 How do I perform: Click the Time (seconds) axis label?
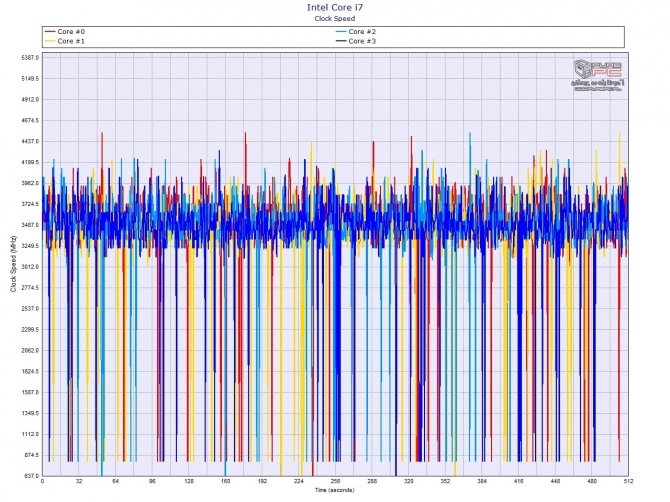point(335,490)
